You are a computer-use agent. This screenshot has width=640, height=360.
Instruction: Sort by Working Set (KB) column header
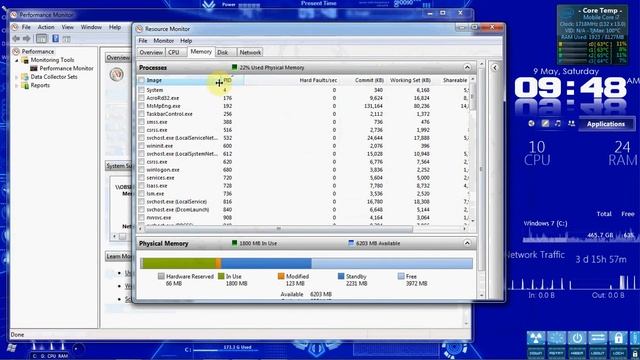pos(410,80)
